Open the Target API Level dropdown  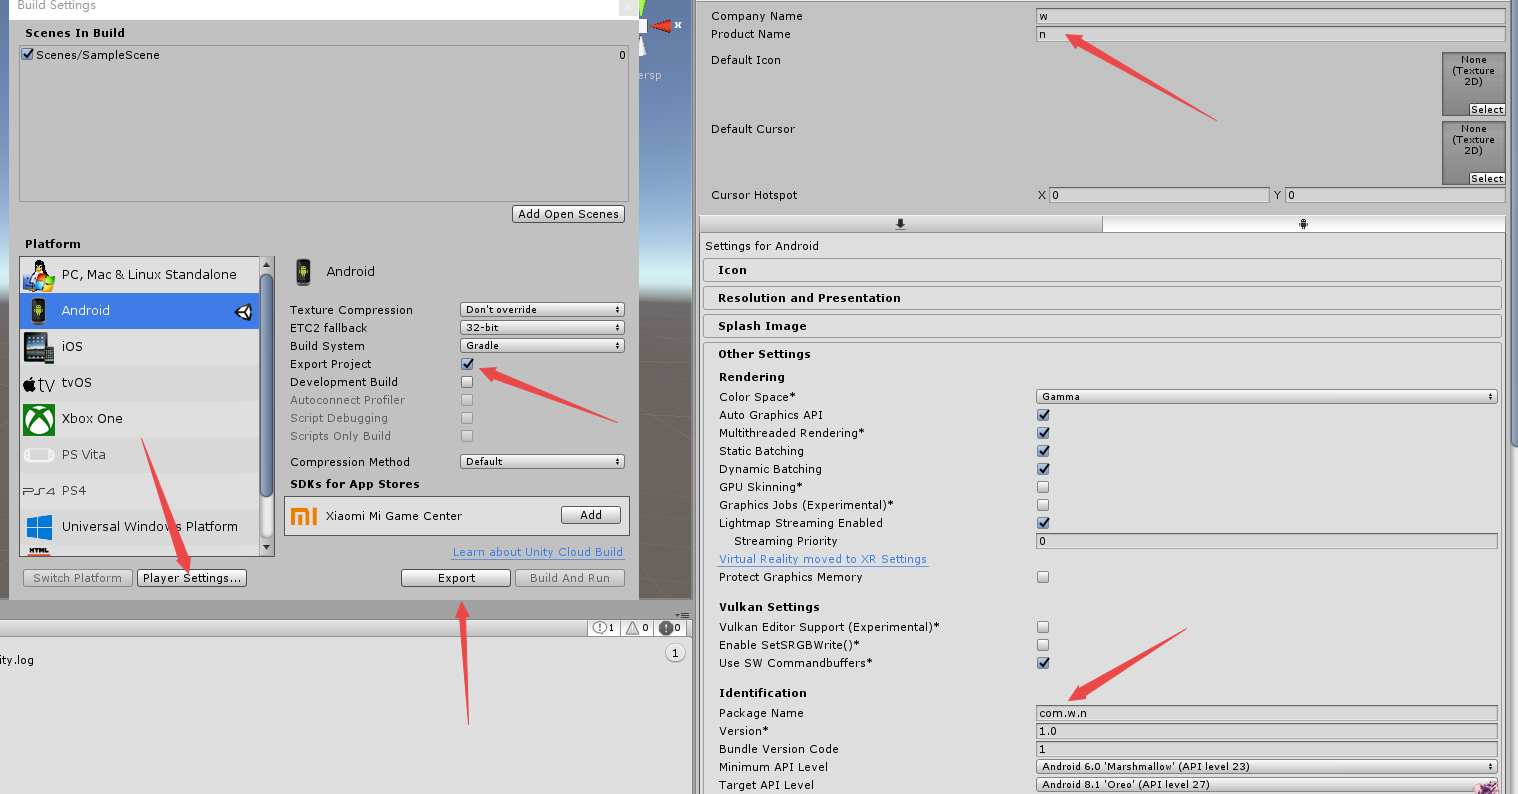[1267, 785]
